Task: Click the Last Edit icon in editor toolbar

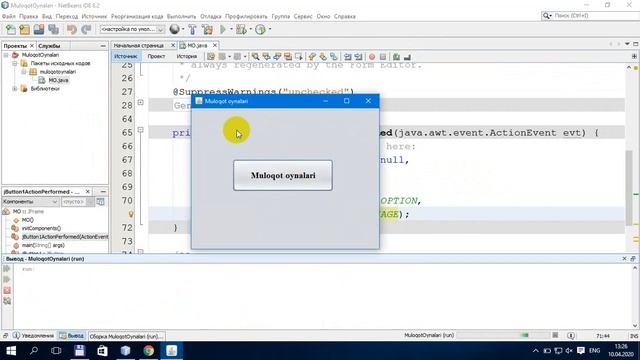Action: (211, 56)
